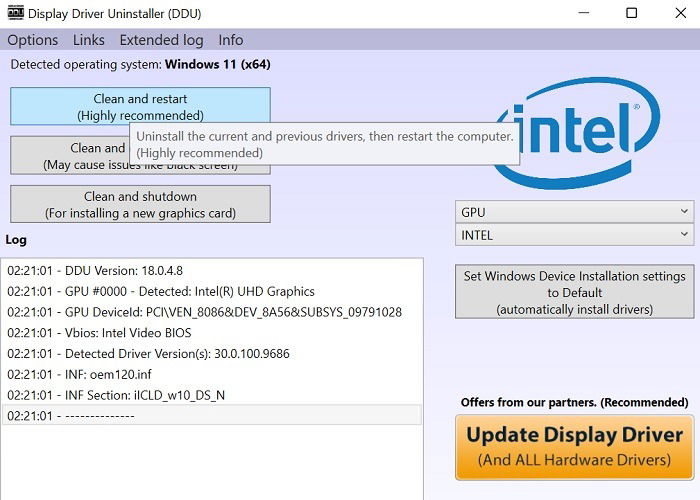Select the GPU DeviceId log line
This screenshot has width=700, height=500.
(x=212, y=312)
